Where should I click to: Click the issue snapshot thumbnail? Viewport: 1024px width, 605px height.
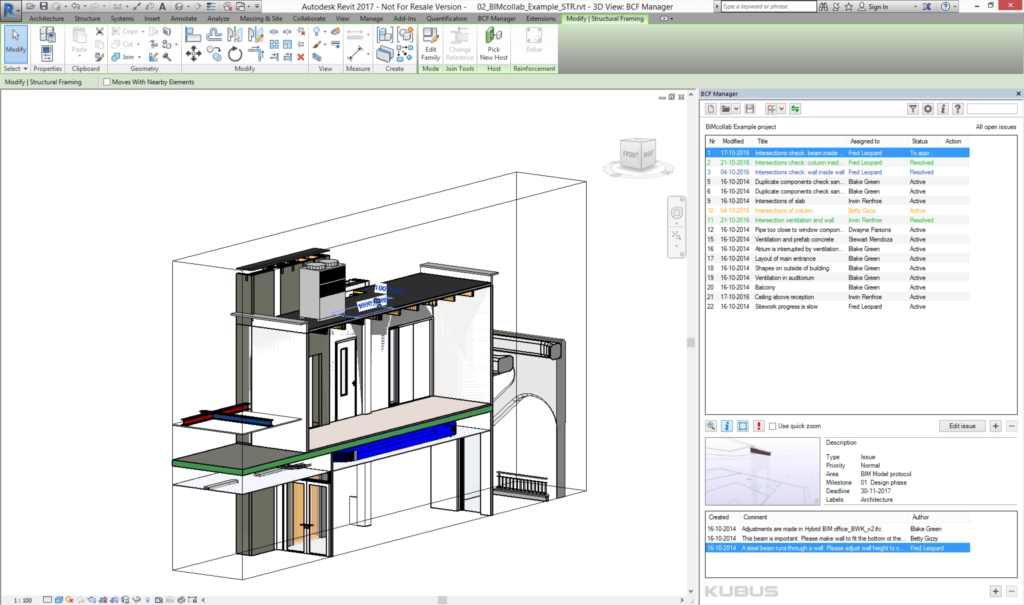click(x=761, y=471)
